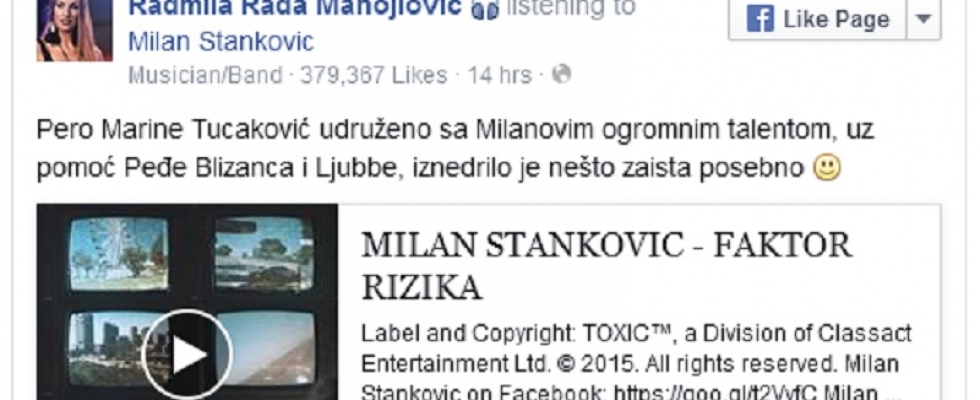Click the public globe privacy icon
Screen dimensions: 980x400
pos(561,75)
